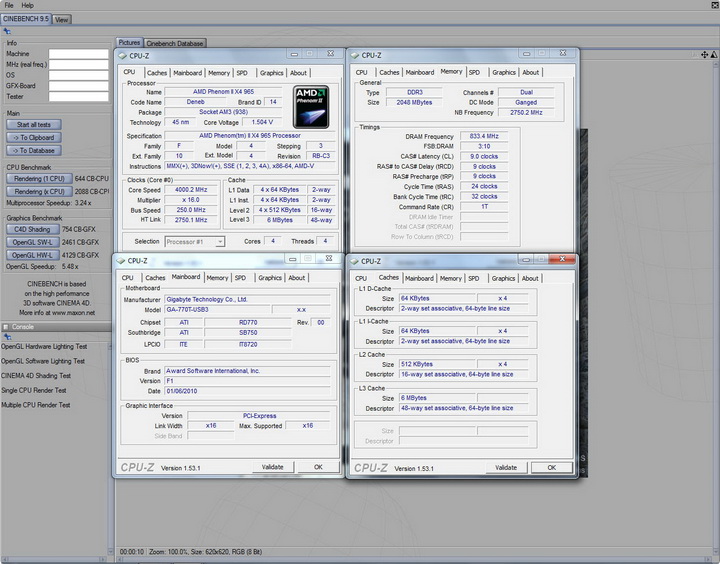Screen dimensions: 720x564
Task: Open the Memory tab in the Mainboard window
Action: [x=217, y=277]
